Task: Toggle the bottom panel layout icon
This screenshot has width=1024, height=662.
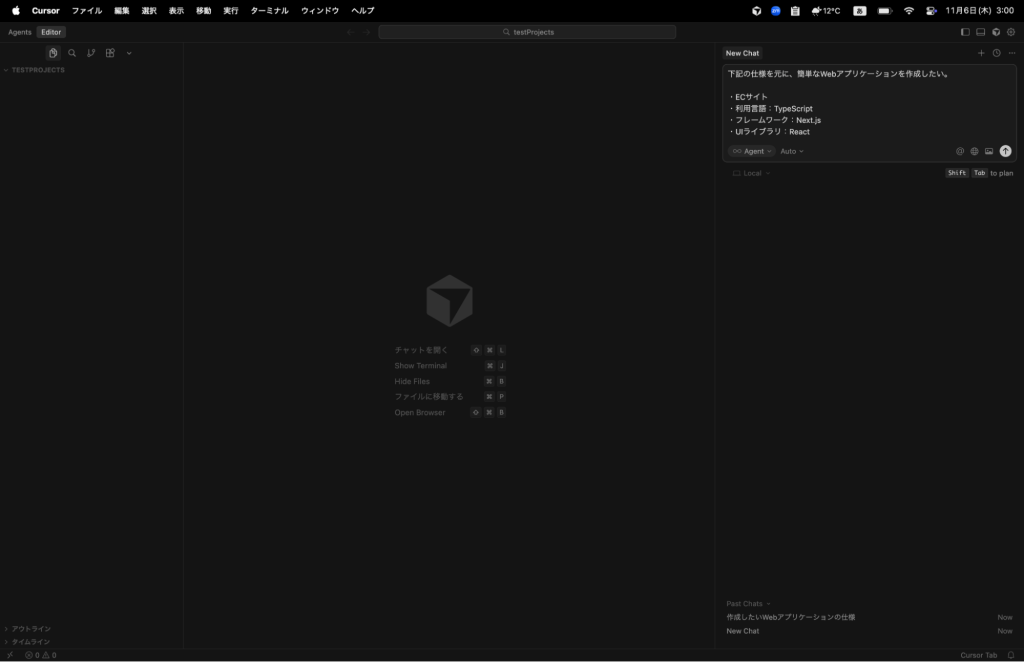Action: (x=980, y=32)
